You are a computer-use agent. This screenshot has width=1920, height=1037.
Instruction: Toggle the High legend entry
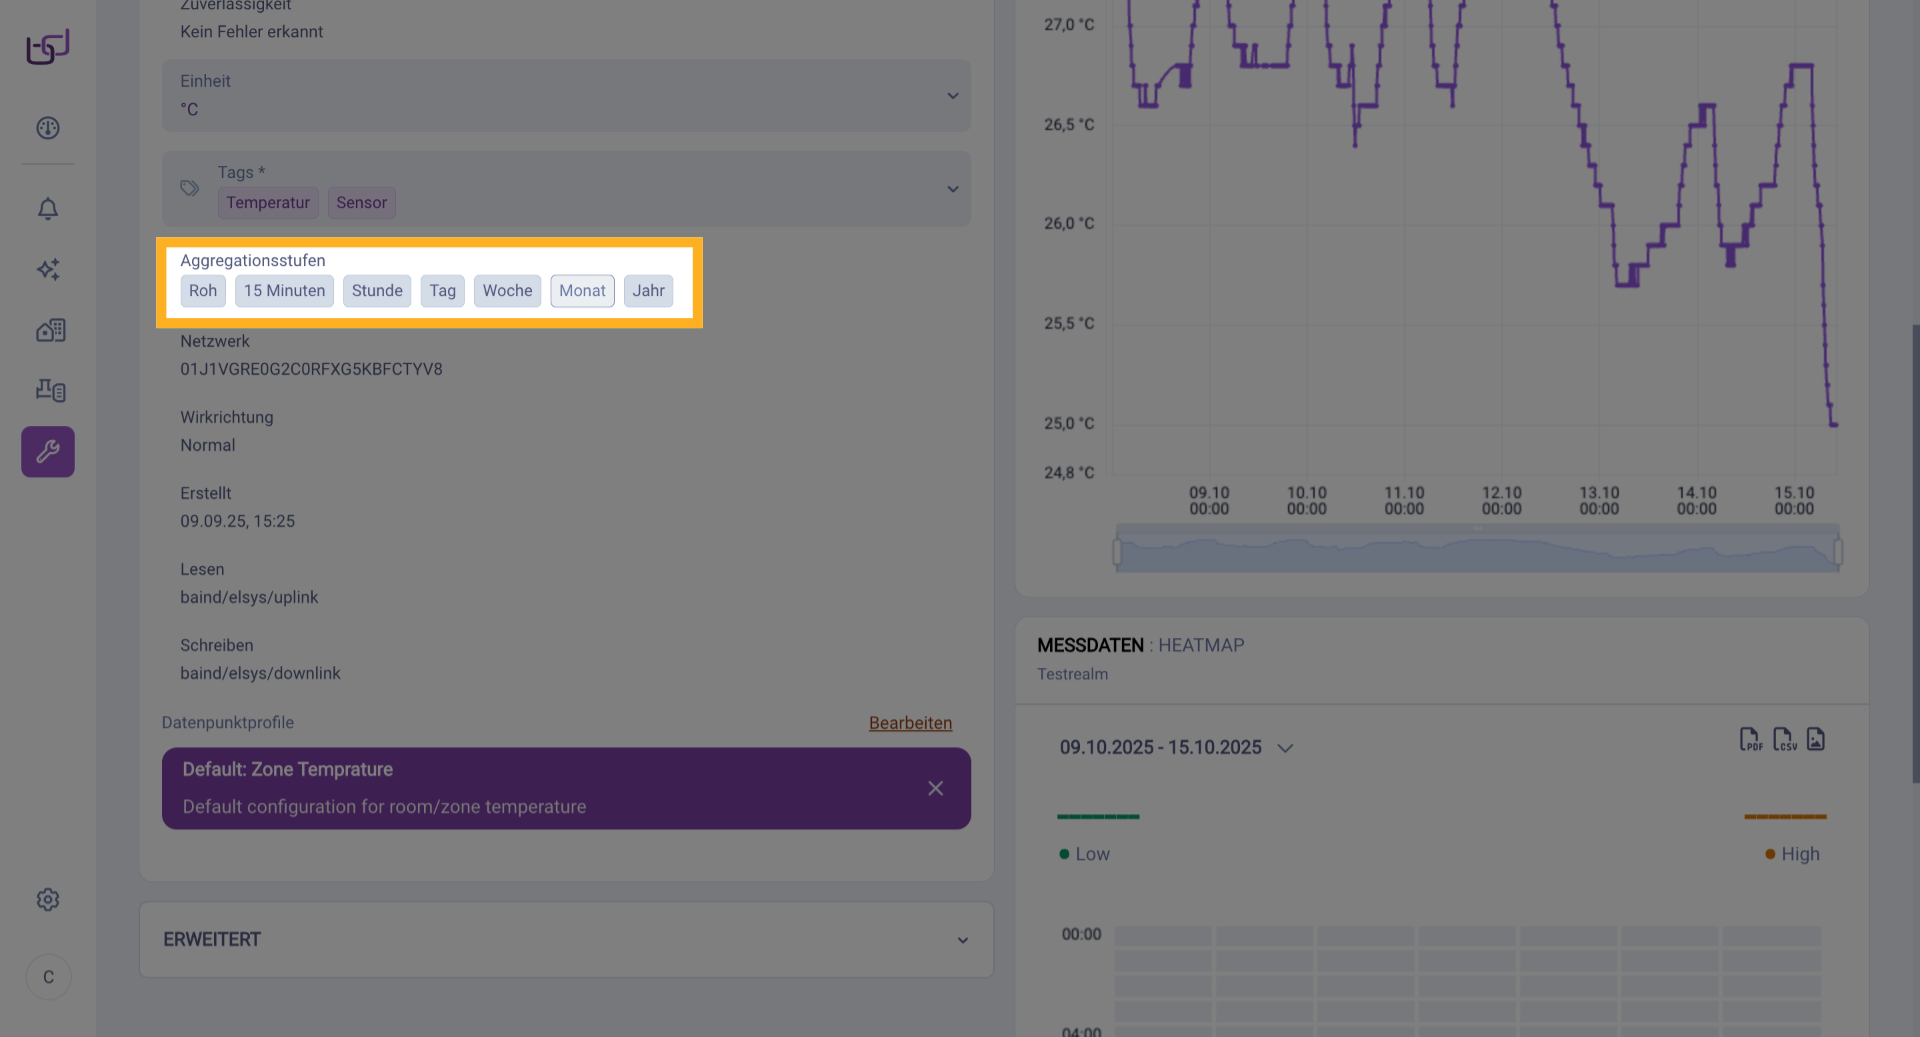[x=1792, y=854]
